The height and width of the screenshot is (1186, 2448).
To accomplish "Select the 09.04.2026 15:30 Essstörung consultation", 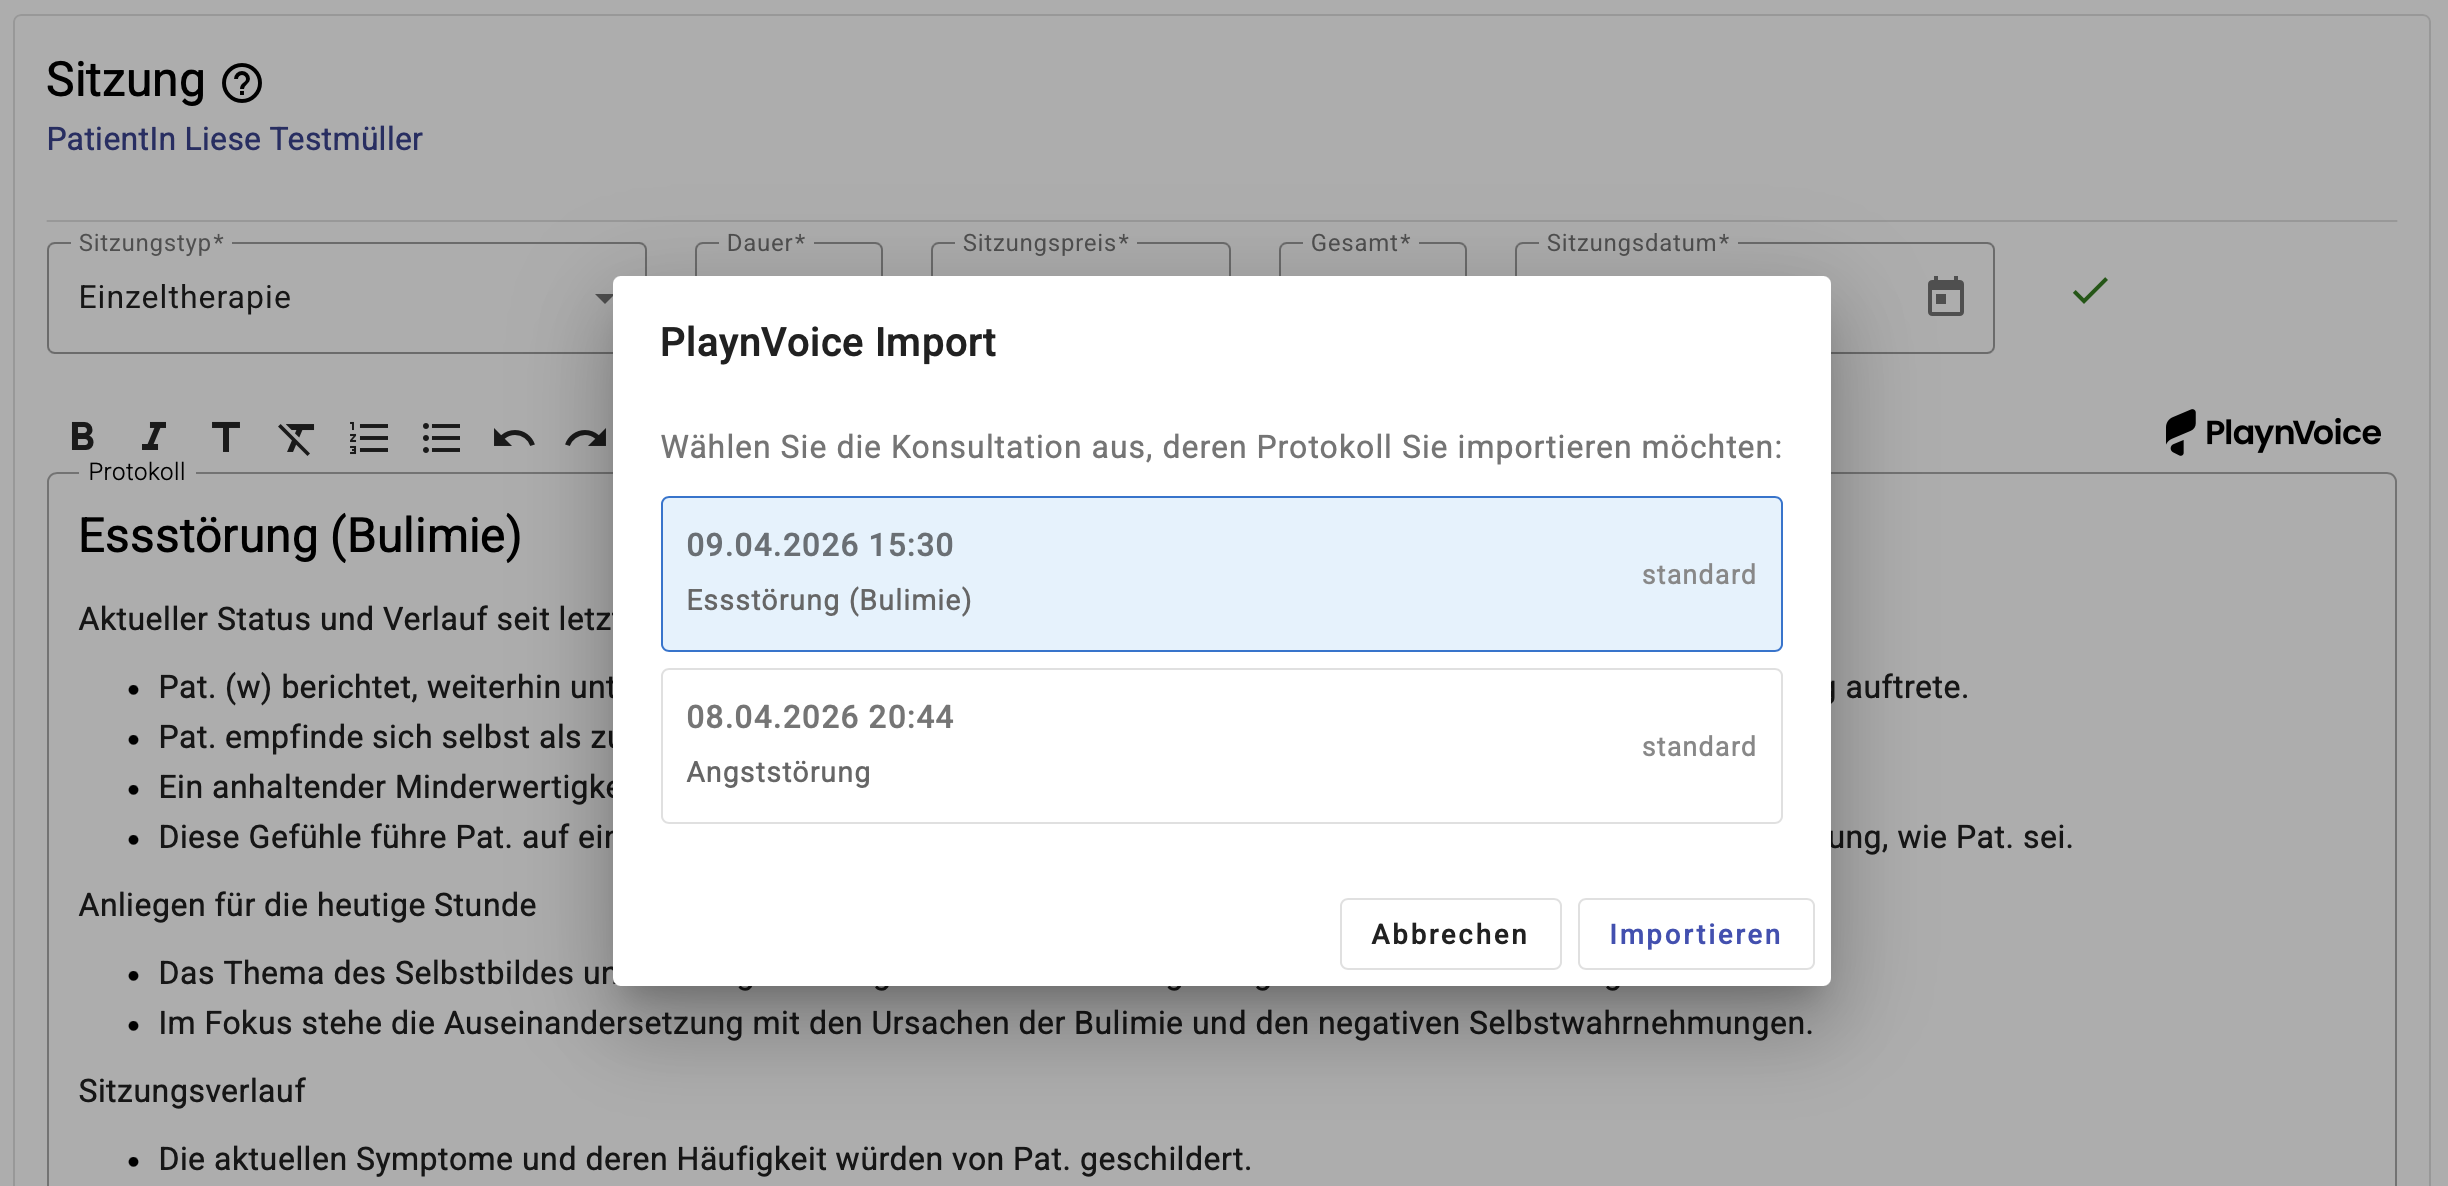I will [1221, 574].
